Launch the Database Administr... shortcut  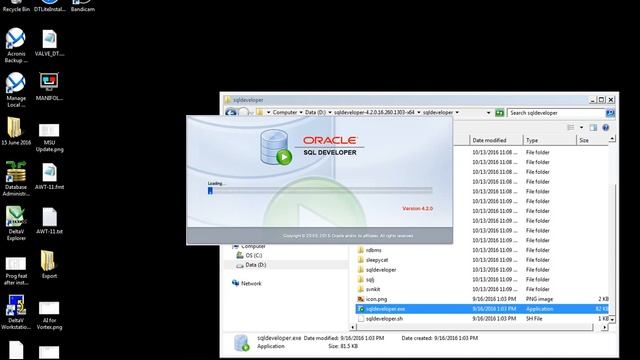16,179
